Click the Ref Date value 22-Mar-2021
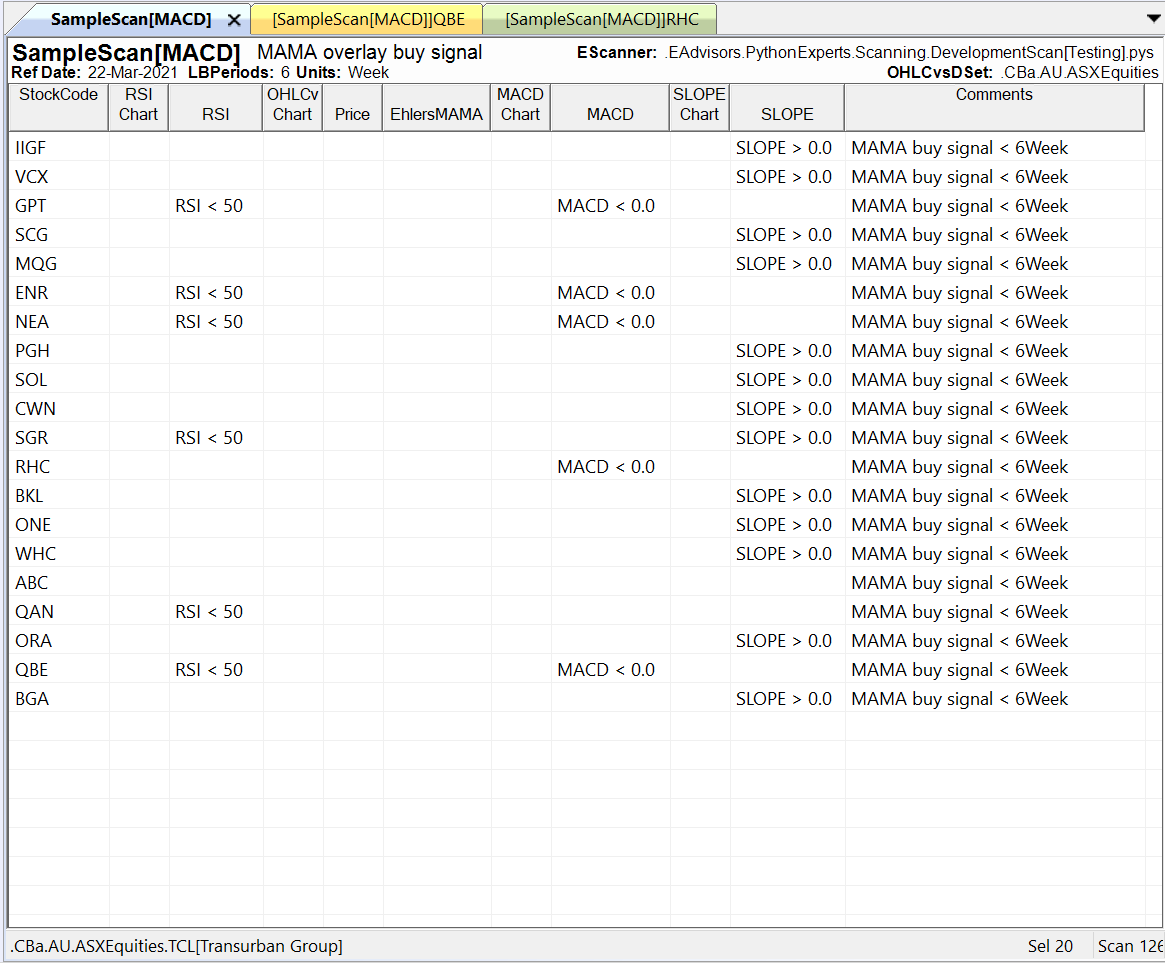 (x=132, y=73)
